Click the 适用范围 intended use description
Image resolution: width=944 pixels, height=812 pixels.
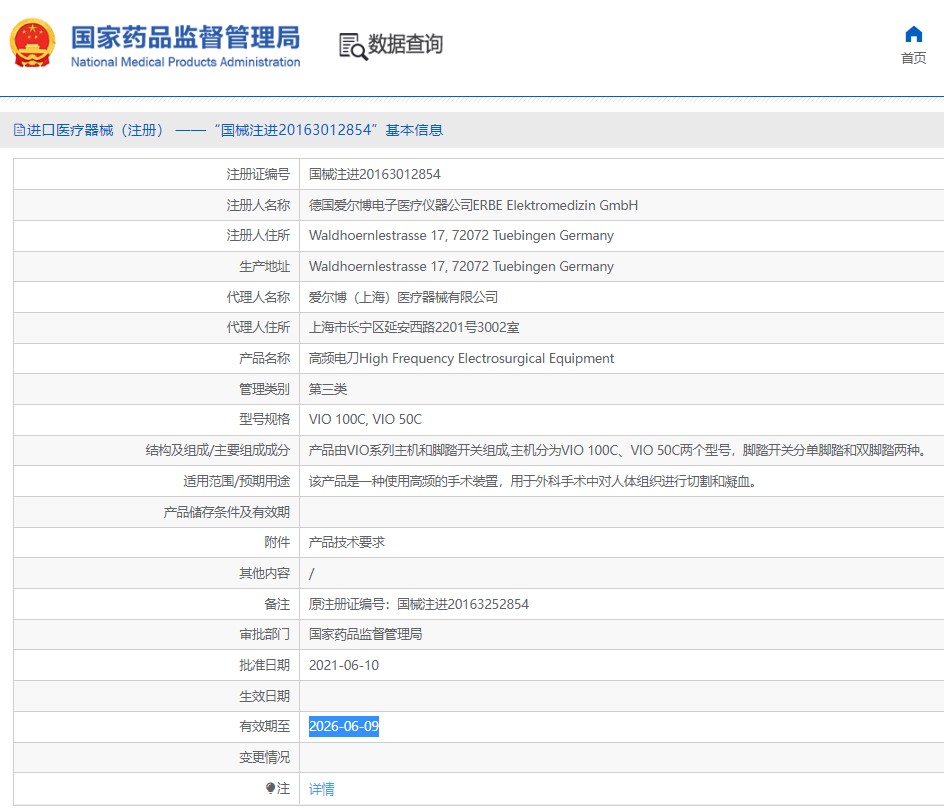pyautogui.click(x=532, y=481)
